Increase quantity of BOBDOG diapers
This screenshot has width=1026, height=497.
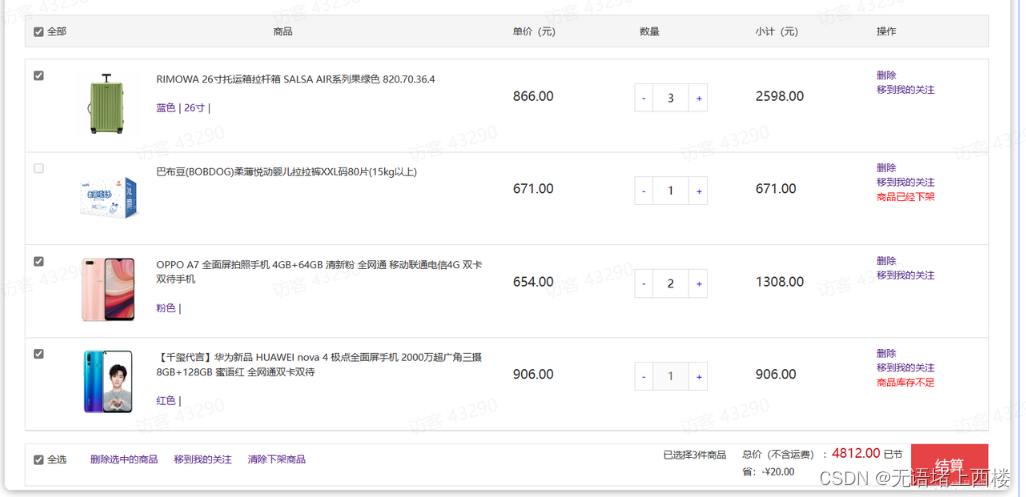(x=698, y=191)
